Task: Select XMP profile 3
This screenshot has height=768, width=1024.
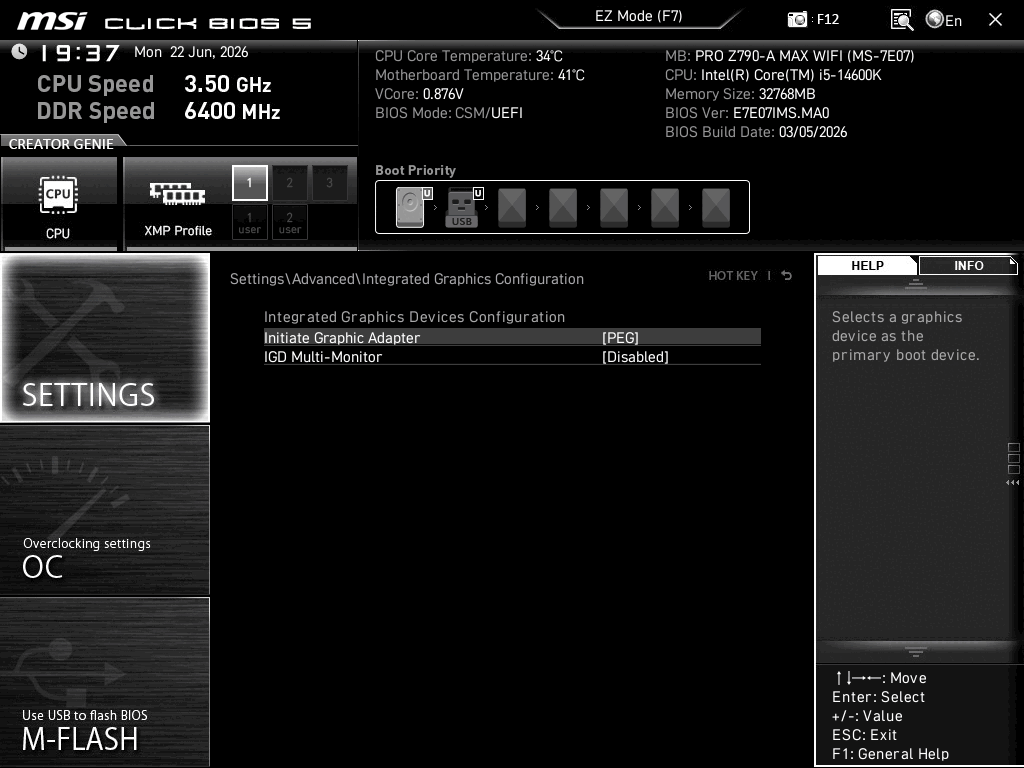Action: [330, 183]
